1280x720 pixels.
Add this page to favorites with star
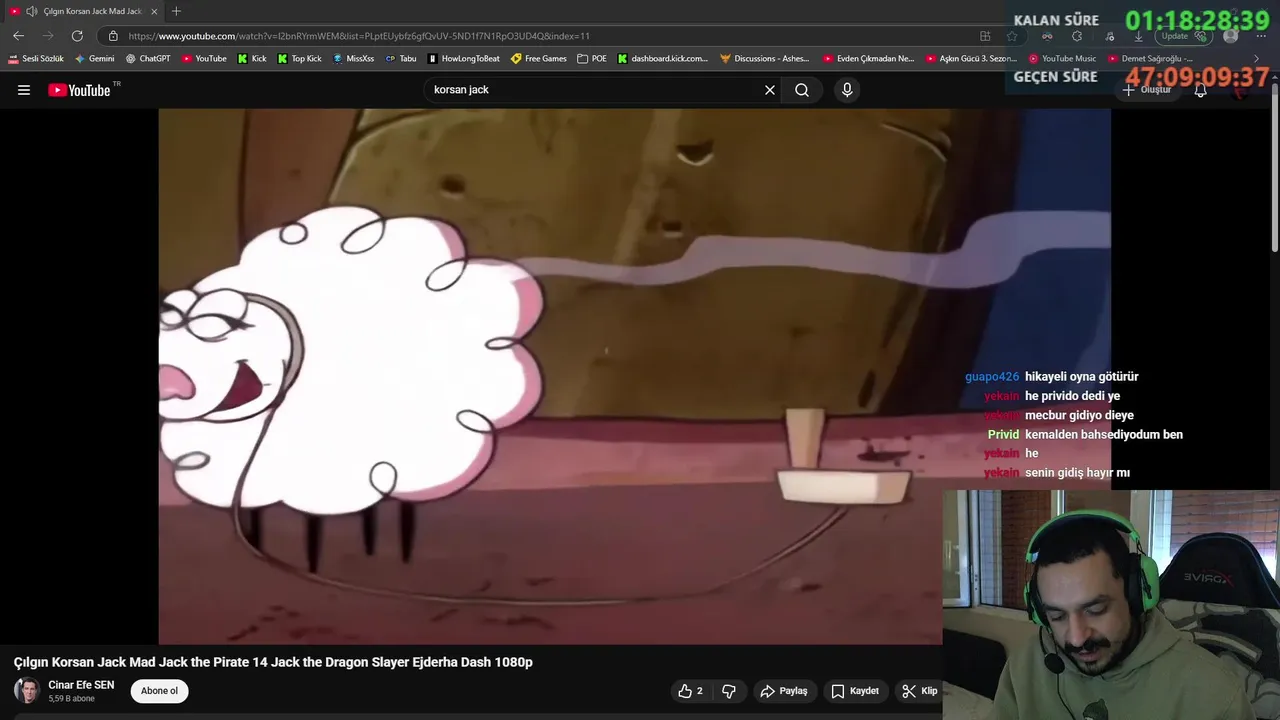1012,36
